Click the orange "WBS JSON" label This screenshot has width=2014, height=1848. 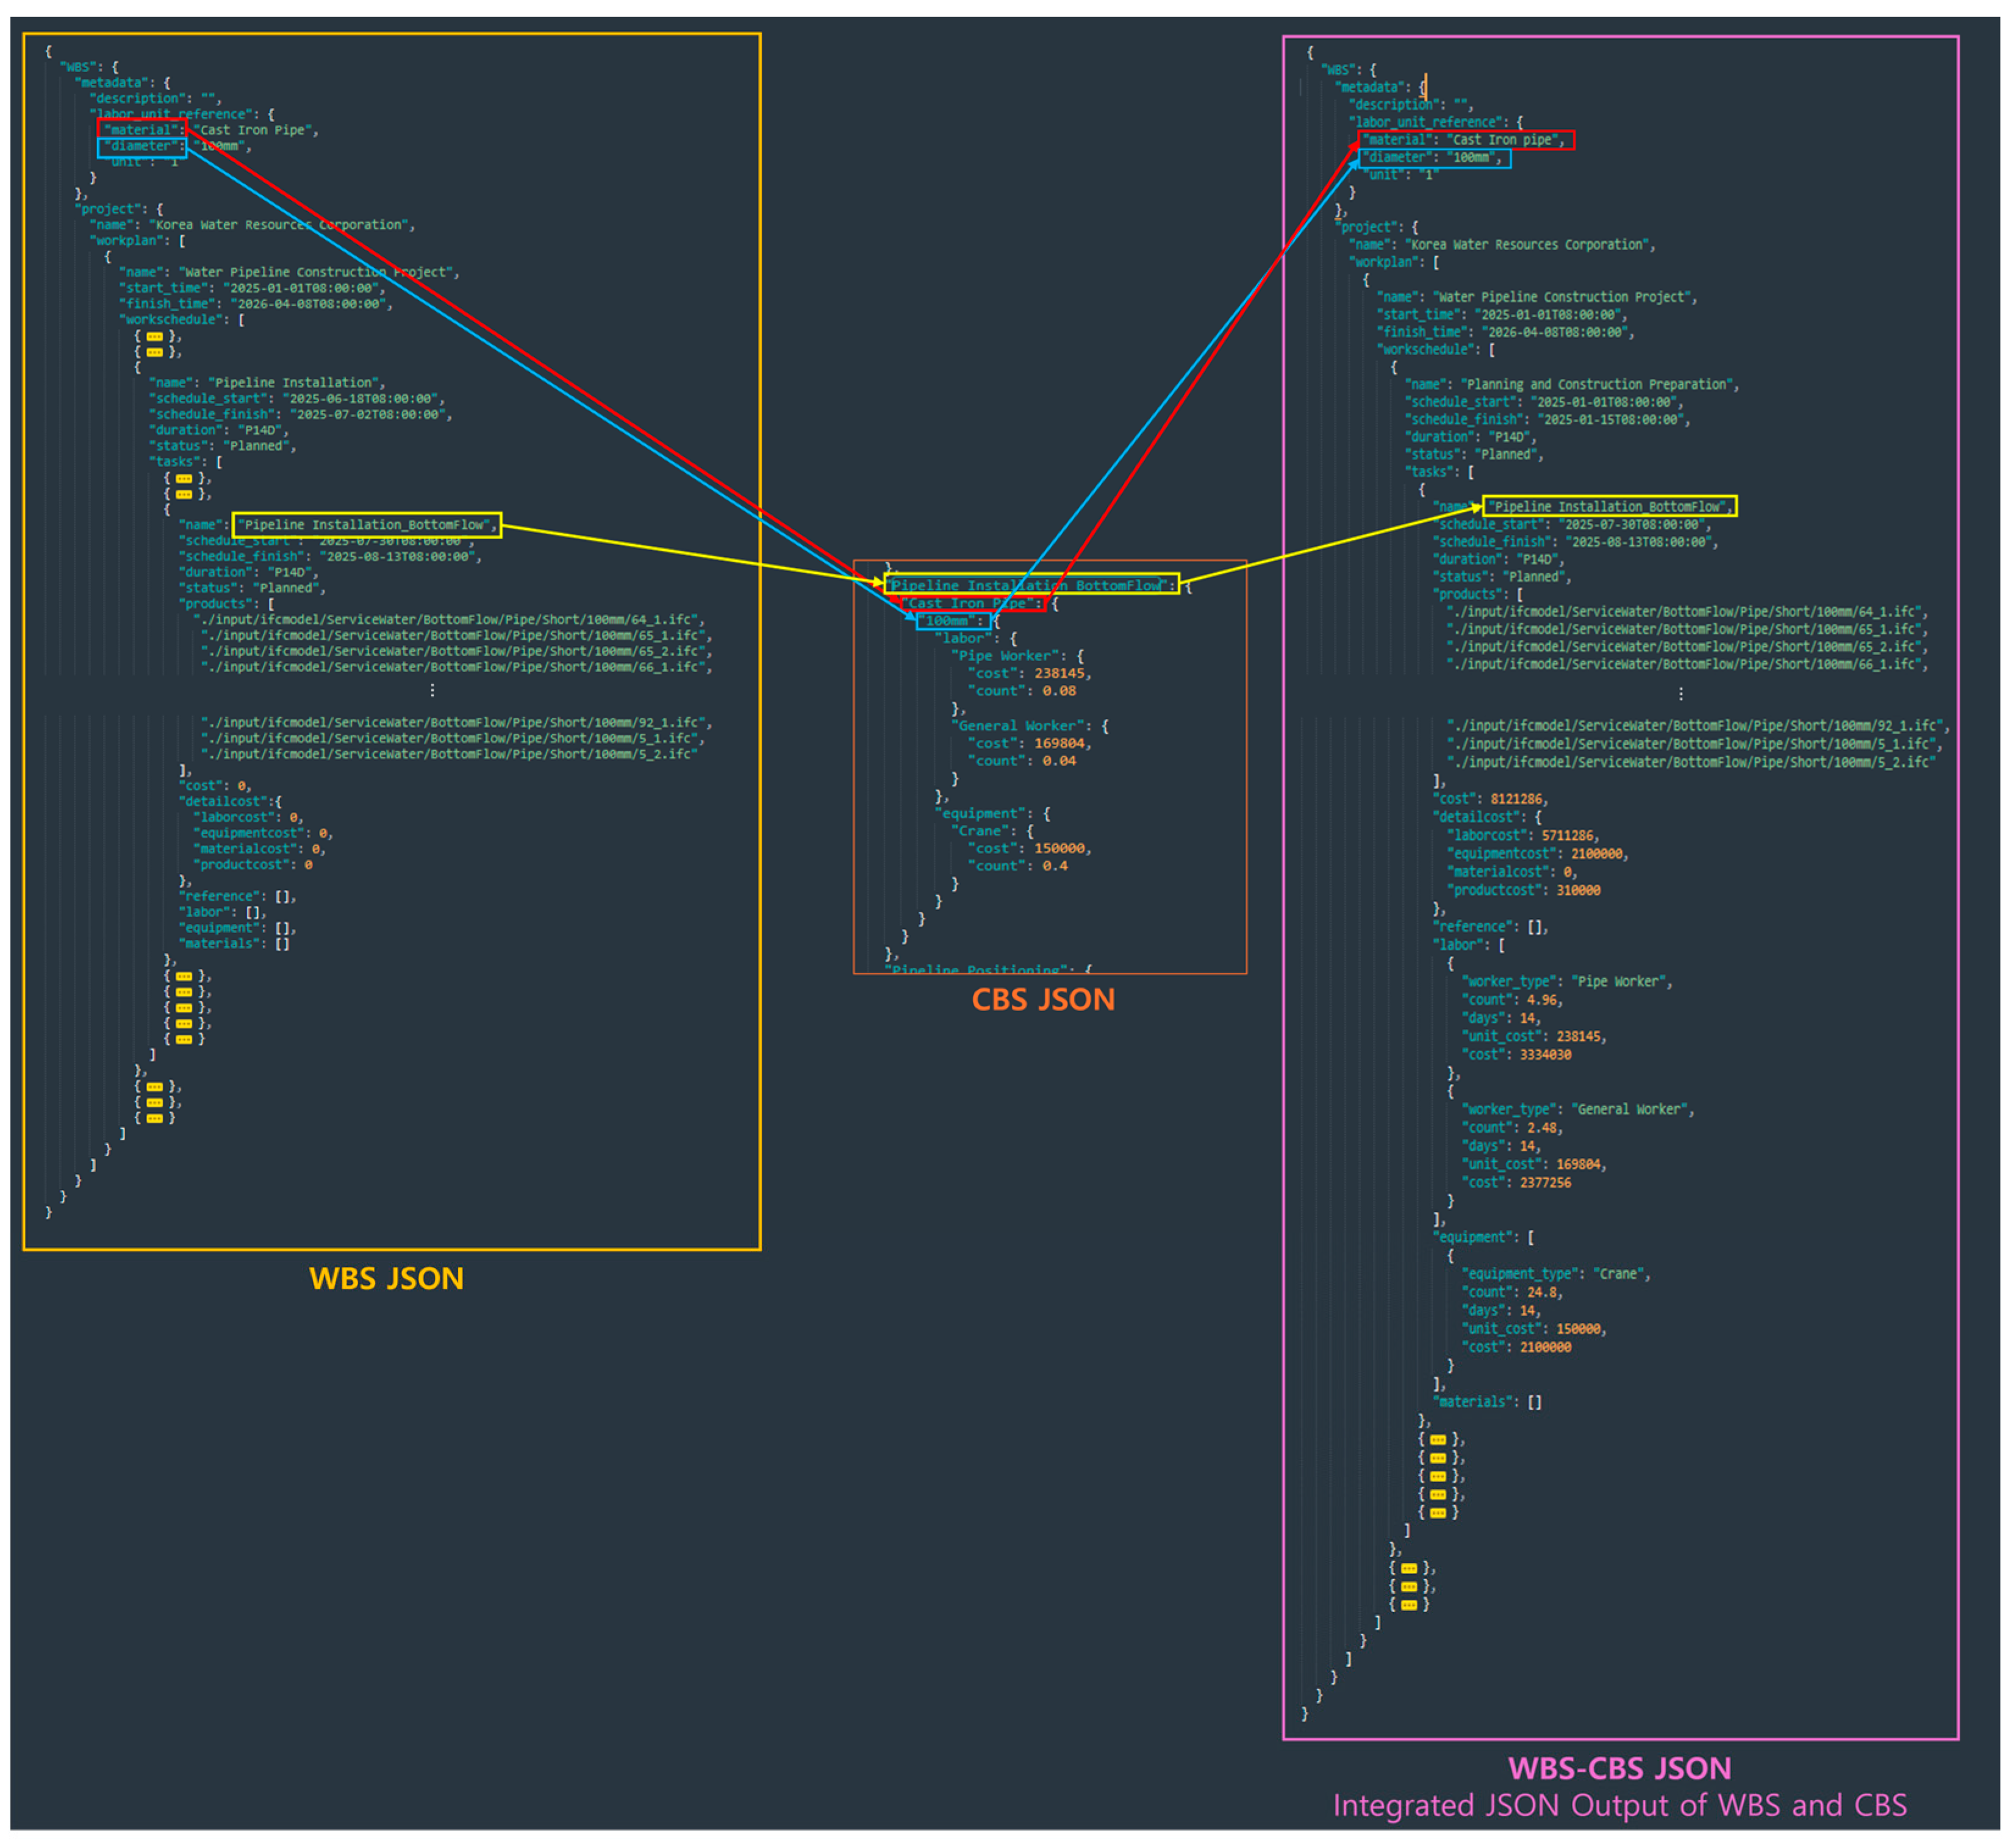386,1278
